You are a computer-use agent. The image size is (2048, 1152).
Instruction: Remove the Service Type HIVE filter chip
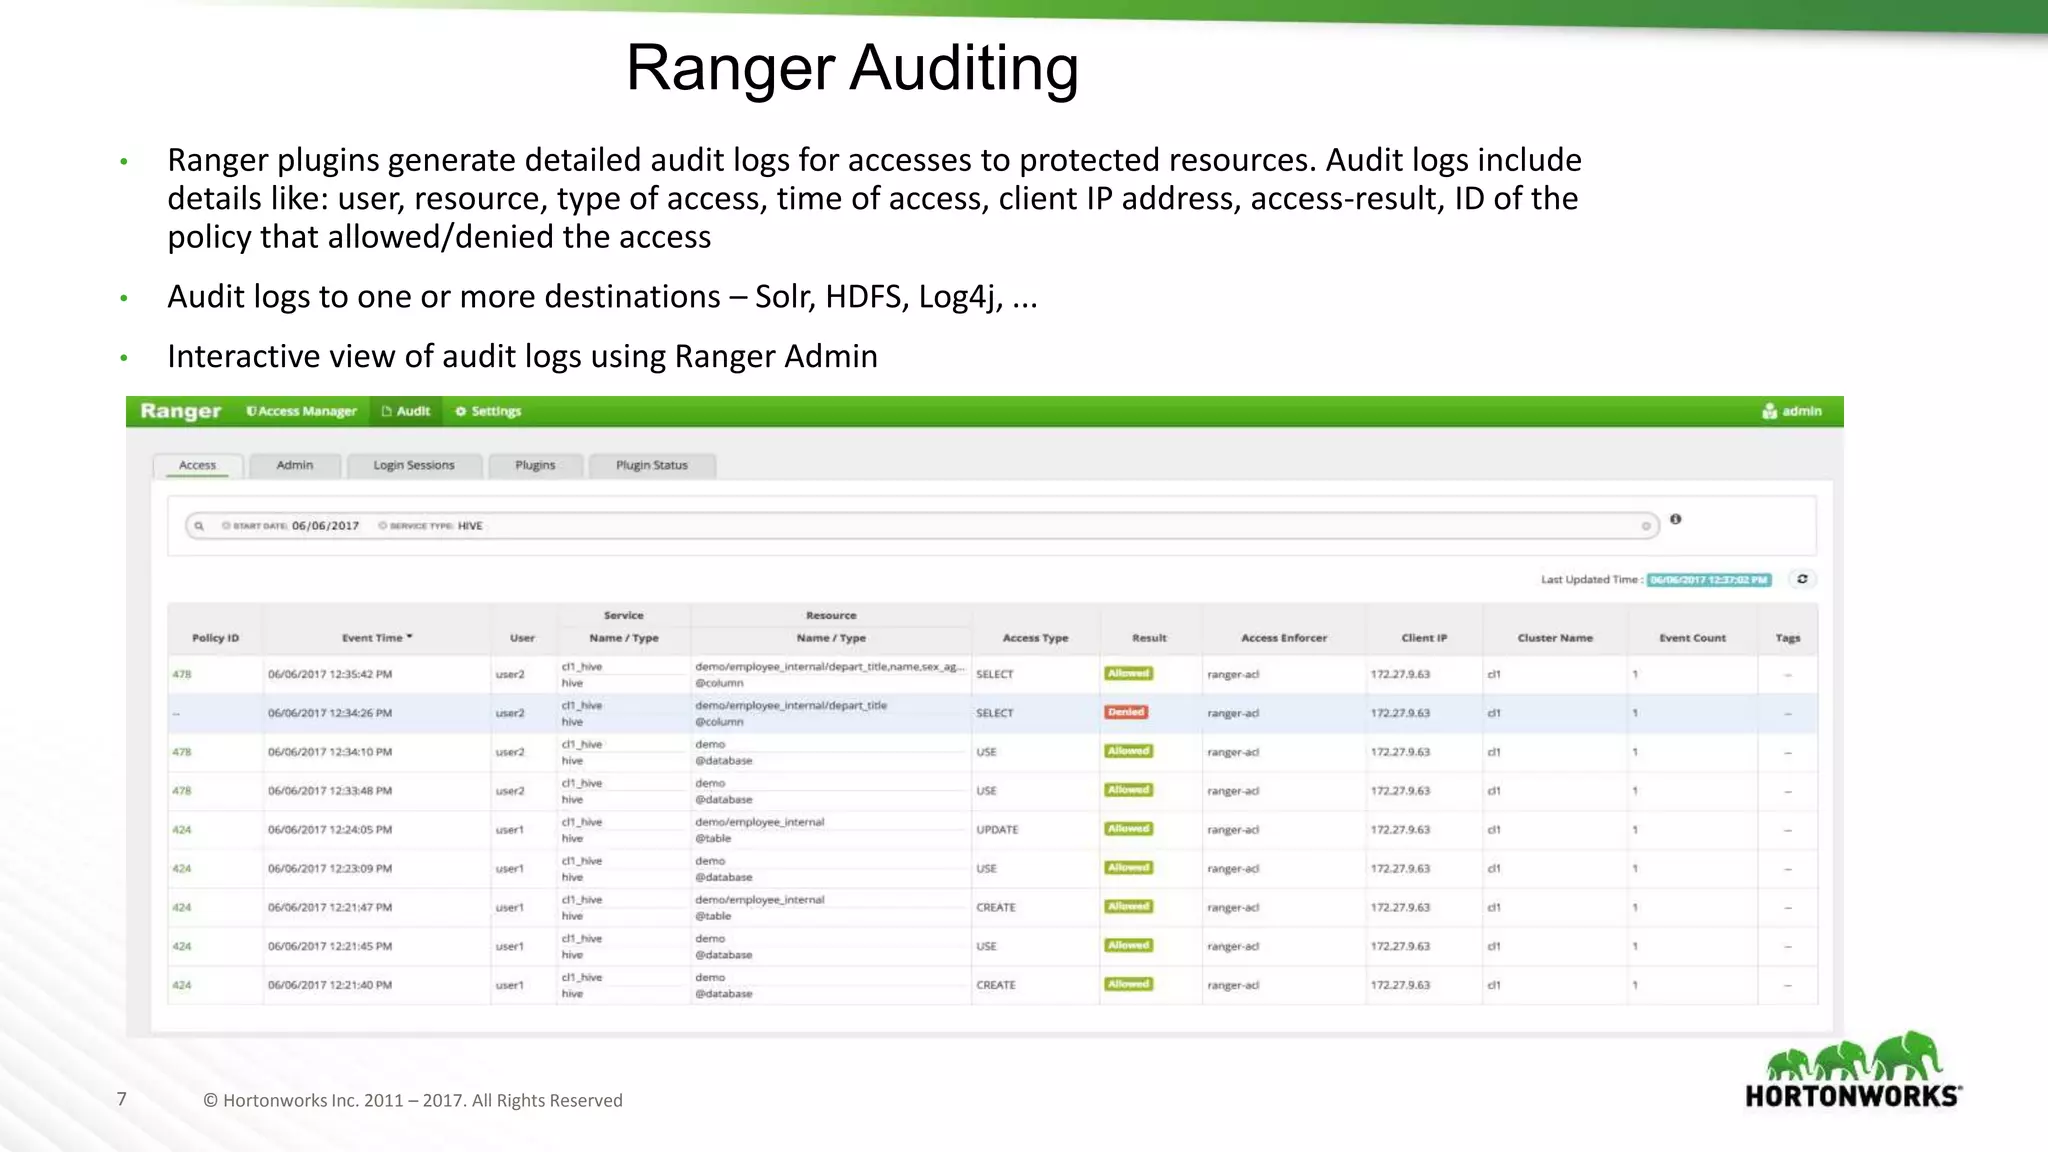tap(382, 526)
